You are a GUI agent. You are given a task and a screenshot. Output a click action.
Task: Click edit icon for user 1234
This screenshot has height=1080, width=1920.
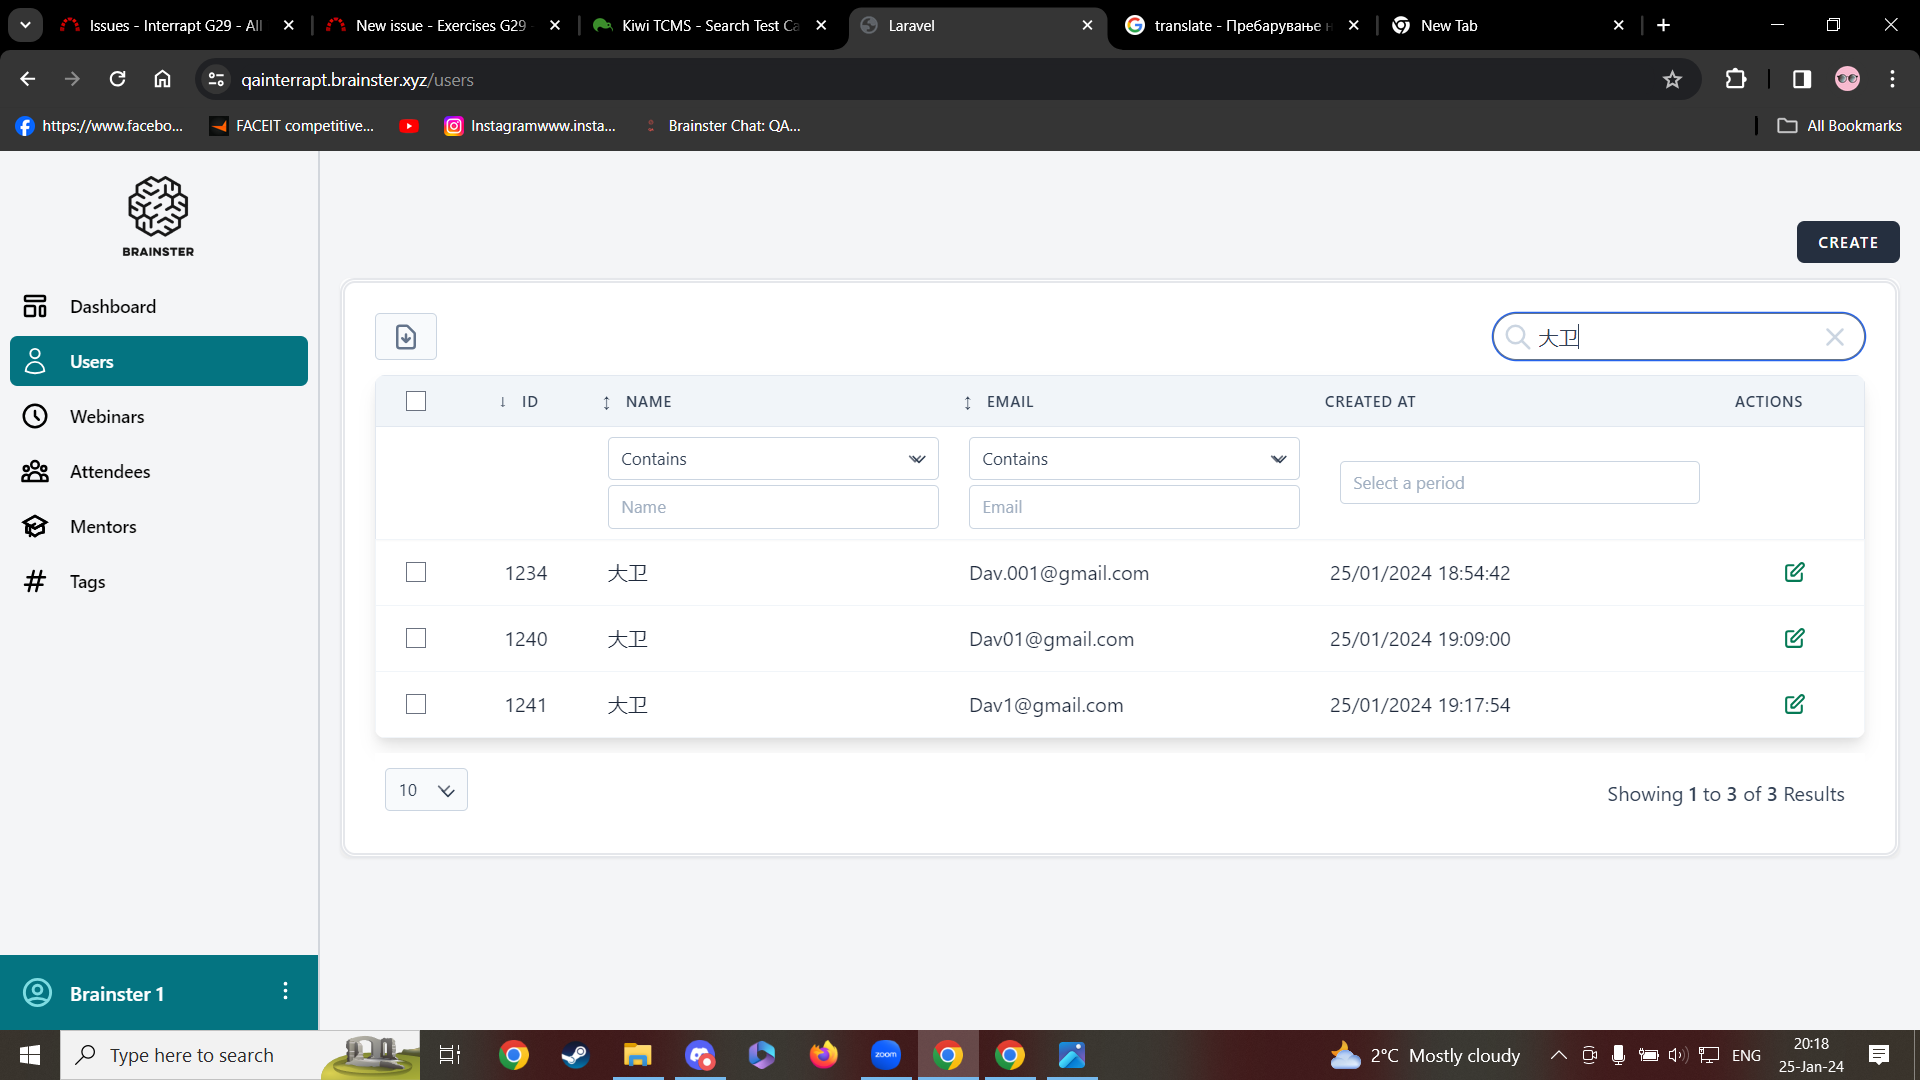(1794, 572)
